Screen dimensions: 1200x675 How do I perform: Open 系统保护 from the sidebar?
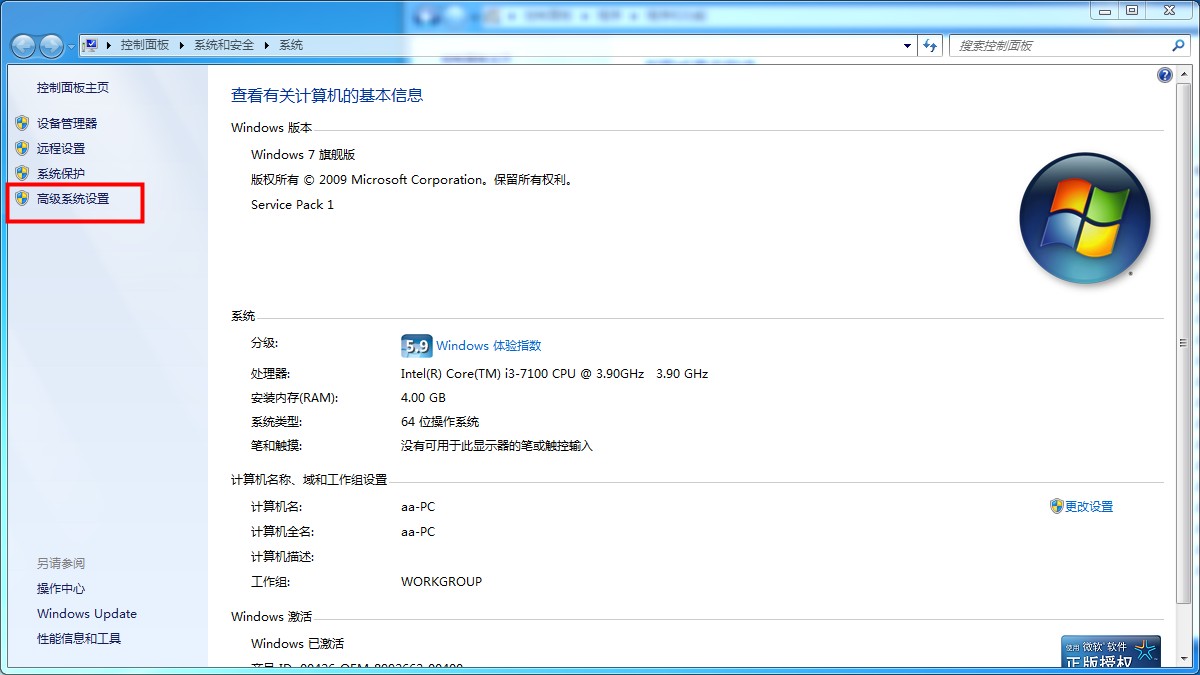click(61, 173)
